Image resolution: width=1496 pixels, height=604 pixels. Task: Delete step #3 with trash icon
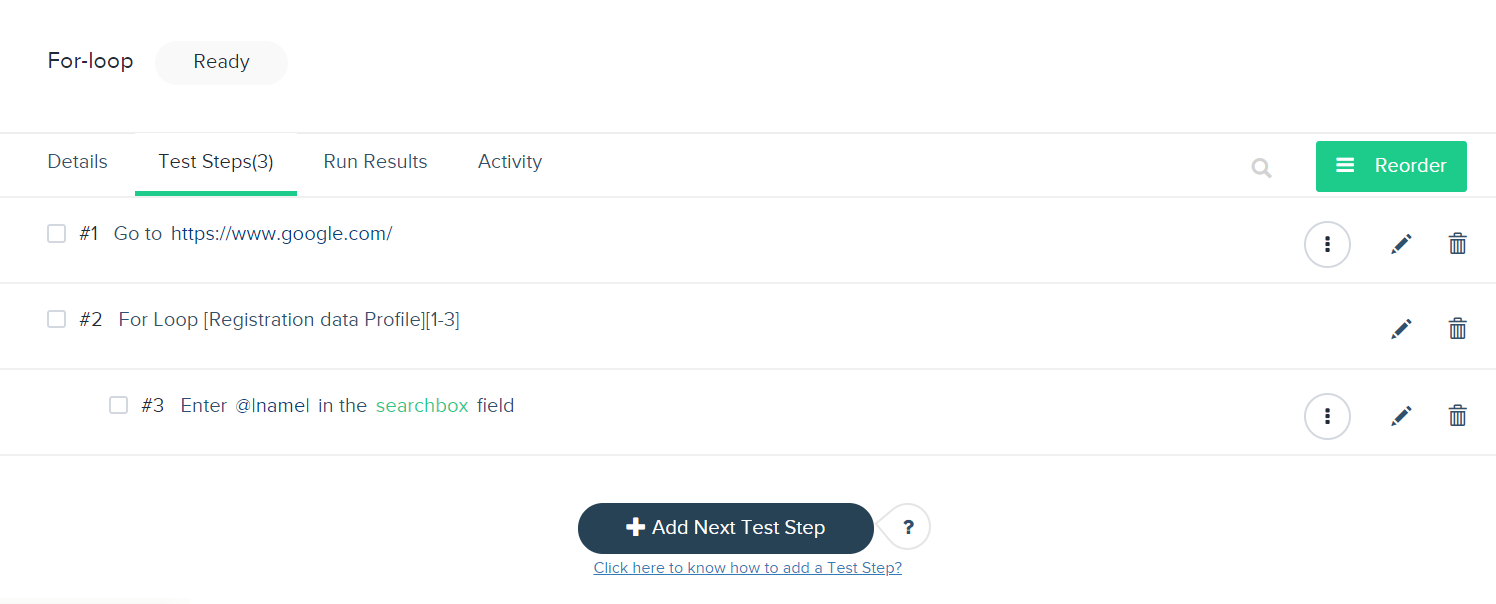(x=1458, y=415)
